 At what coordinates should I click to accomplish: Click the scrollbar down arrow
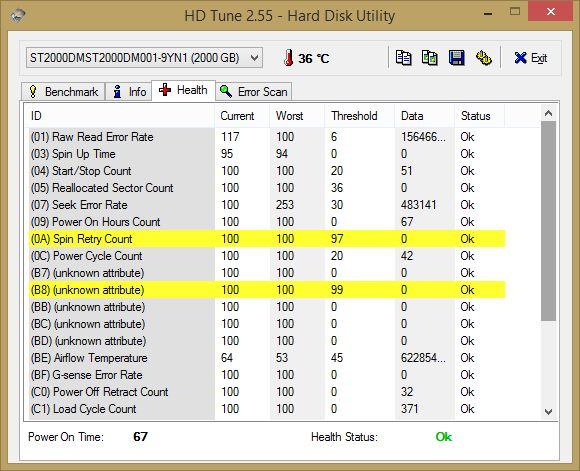point(548,411)
